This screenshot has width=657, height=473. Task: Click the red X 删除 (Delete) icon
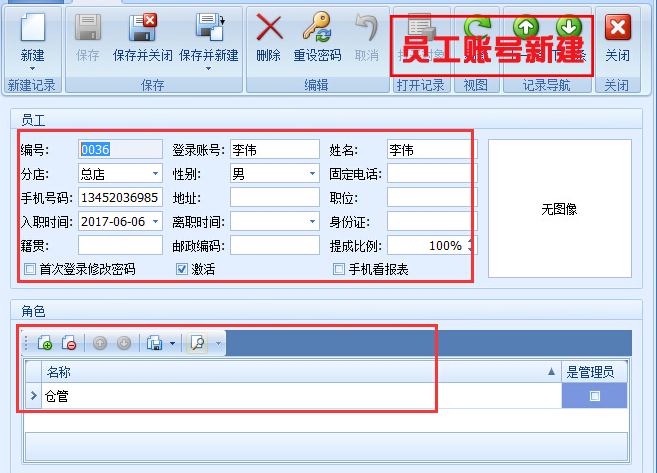(x=268, y=28)
